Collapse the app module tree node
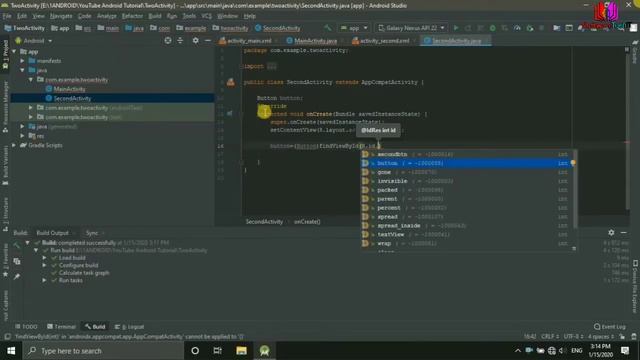The image size is (640, 360). [x=14, y=52]
